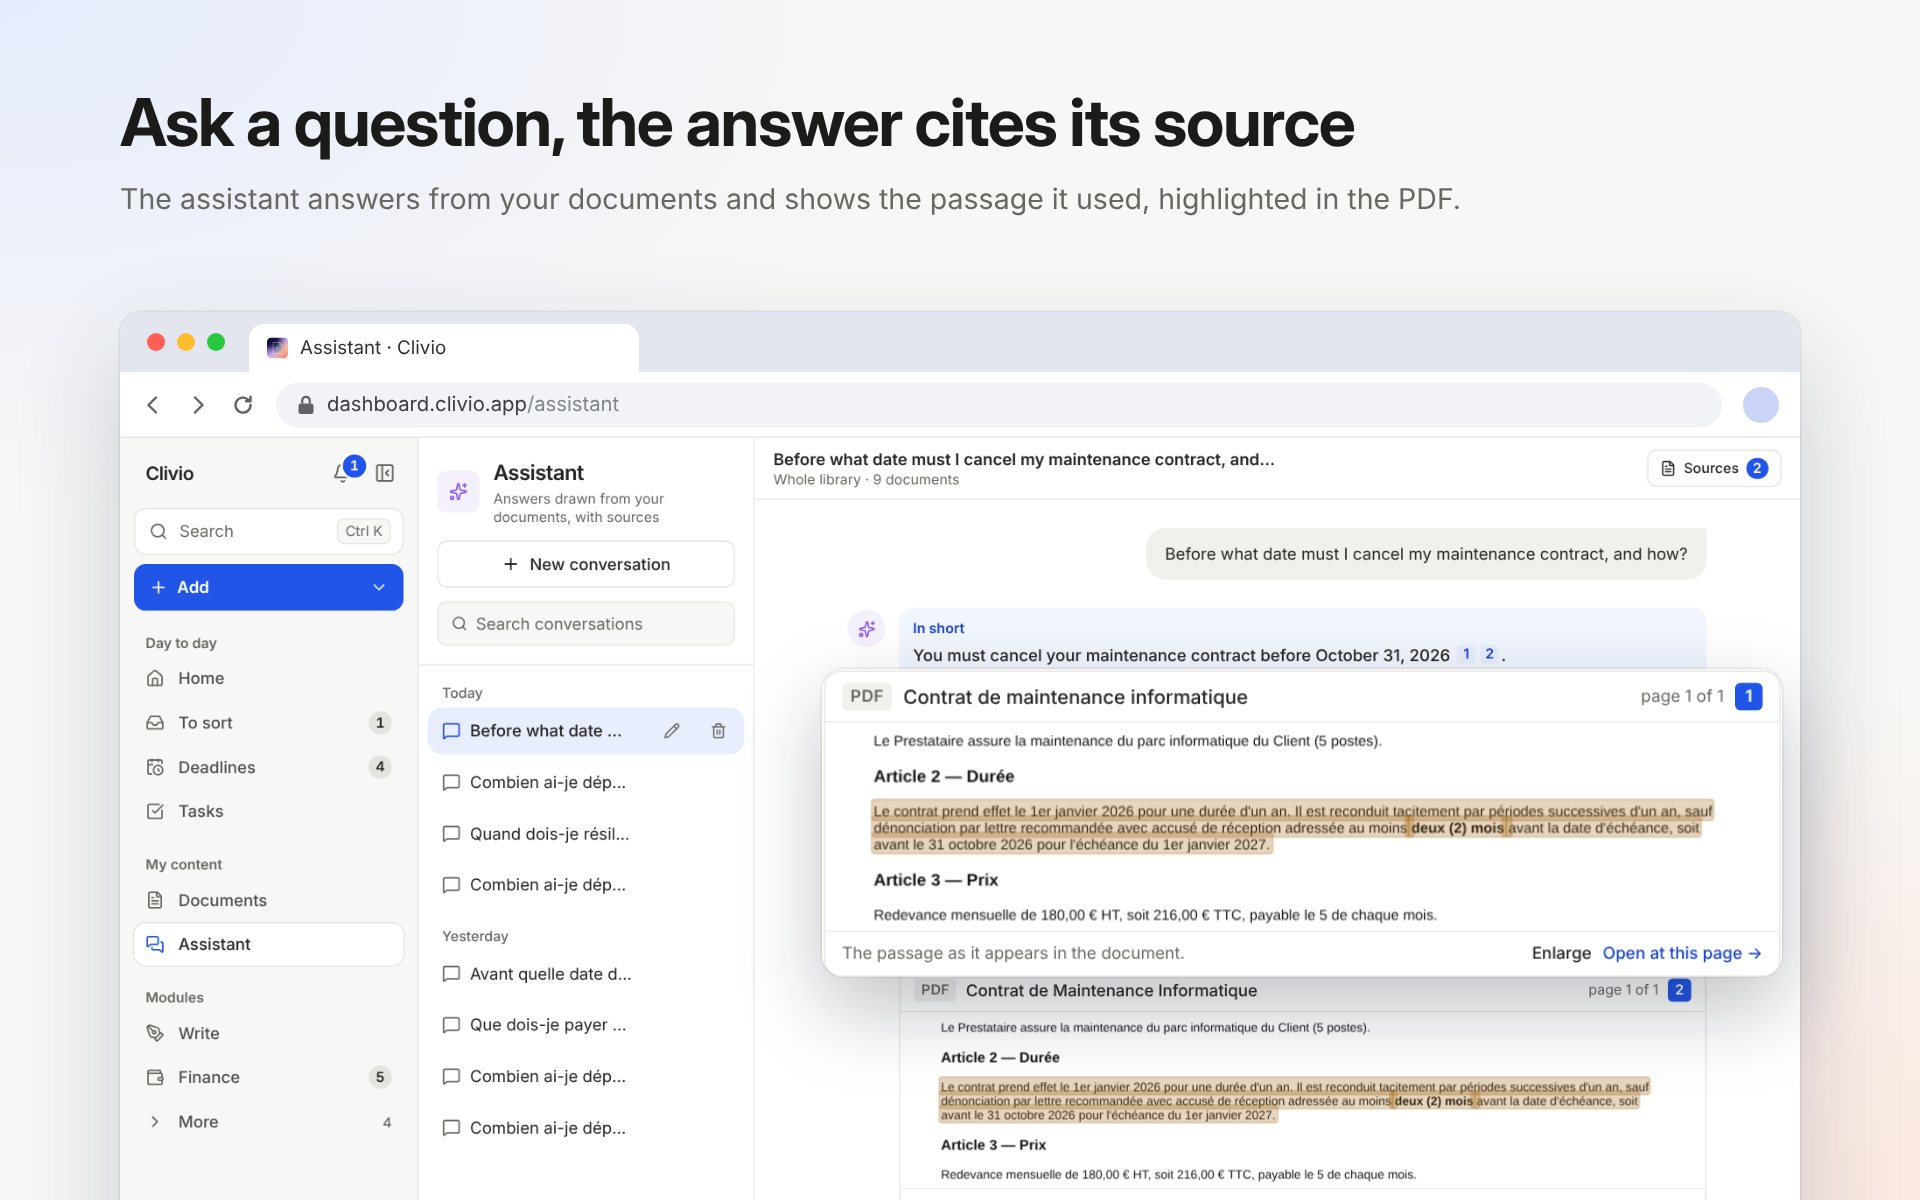This screenshot has height=1200, width=1920.
Task: Follow the 'Open at this page' link
Action: (x=1681, y=953)
